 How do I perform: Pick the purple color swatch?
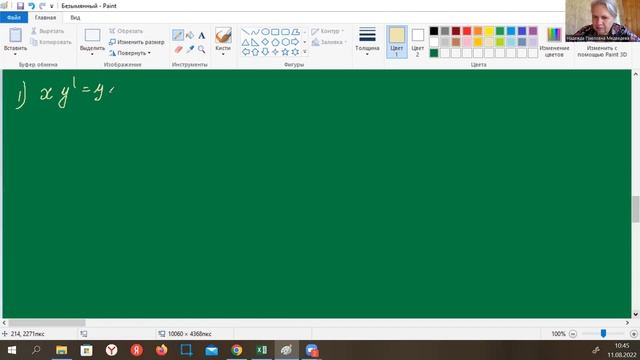click(533, 31)
